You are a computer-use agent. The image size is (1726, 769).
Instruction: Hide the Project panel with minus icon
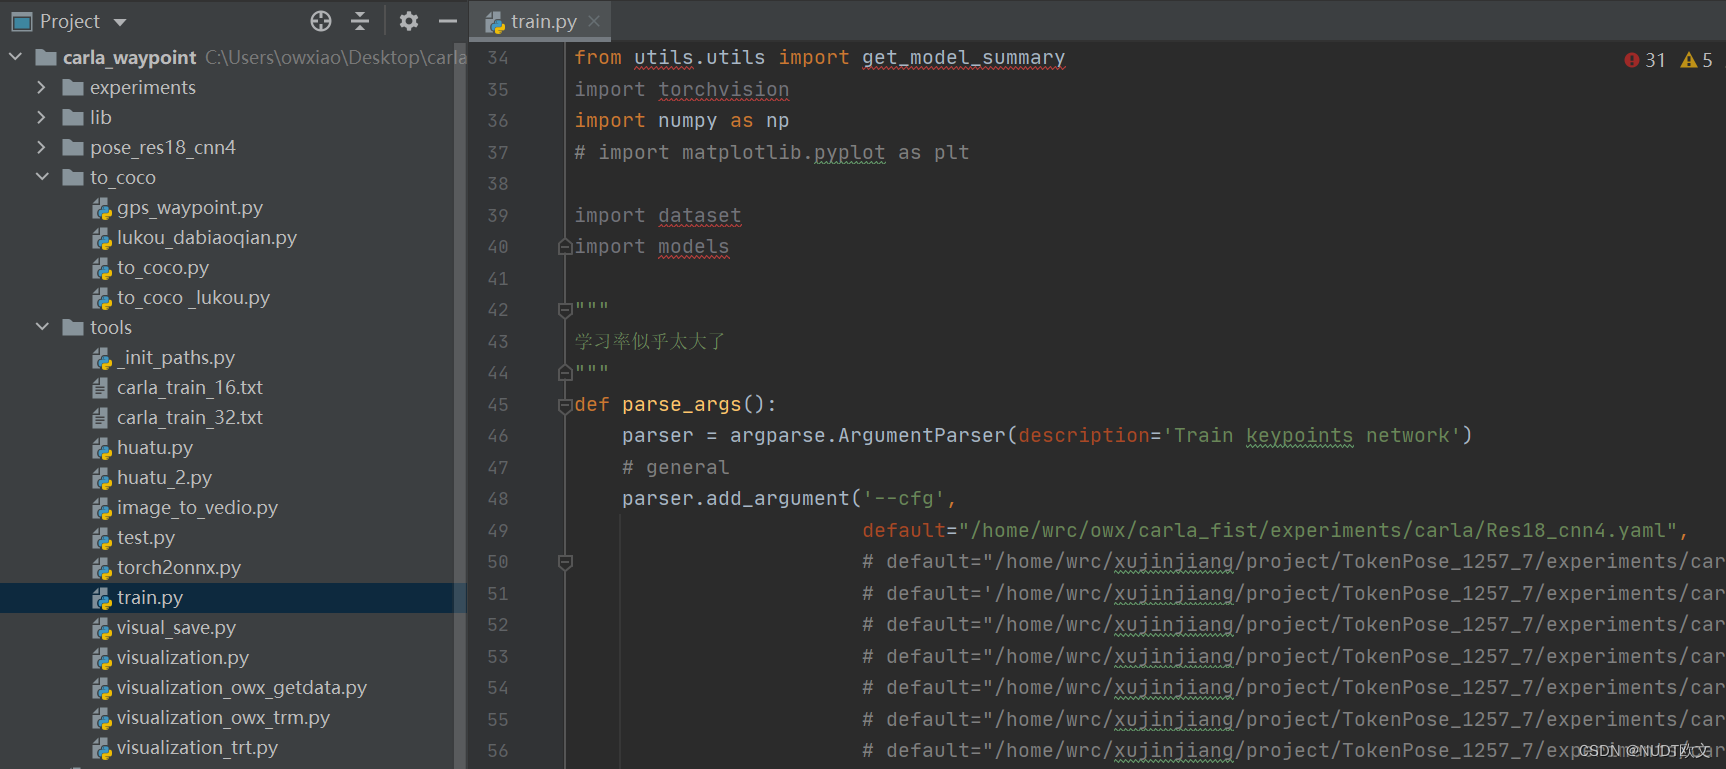point(448,21)
